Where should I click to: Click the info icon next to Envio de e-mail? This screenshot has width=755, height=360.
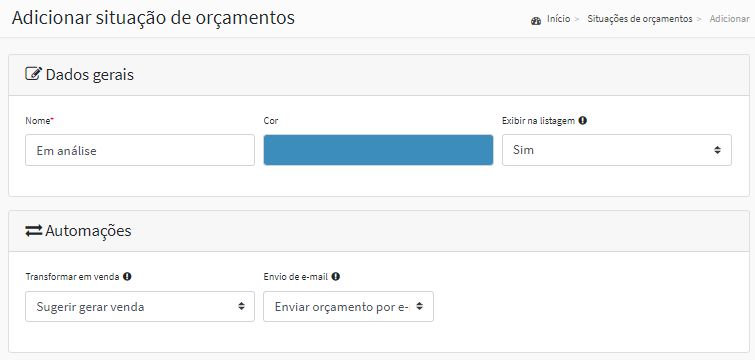(x=336, y=277)
